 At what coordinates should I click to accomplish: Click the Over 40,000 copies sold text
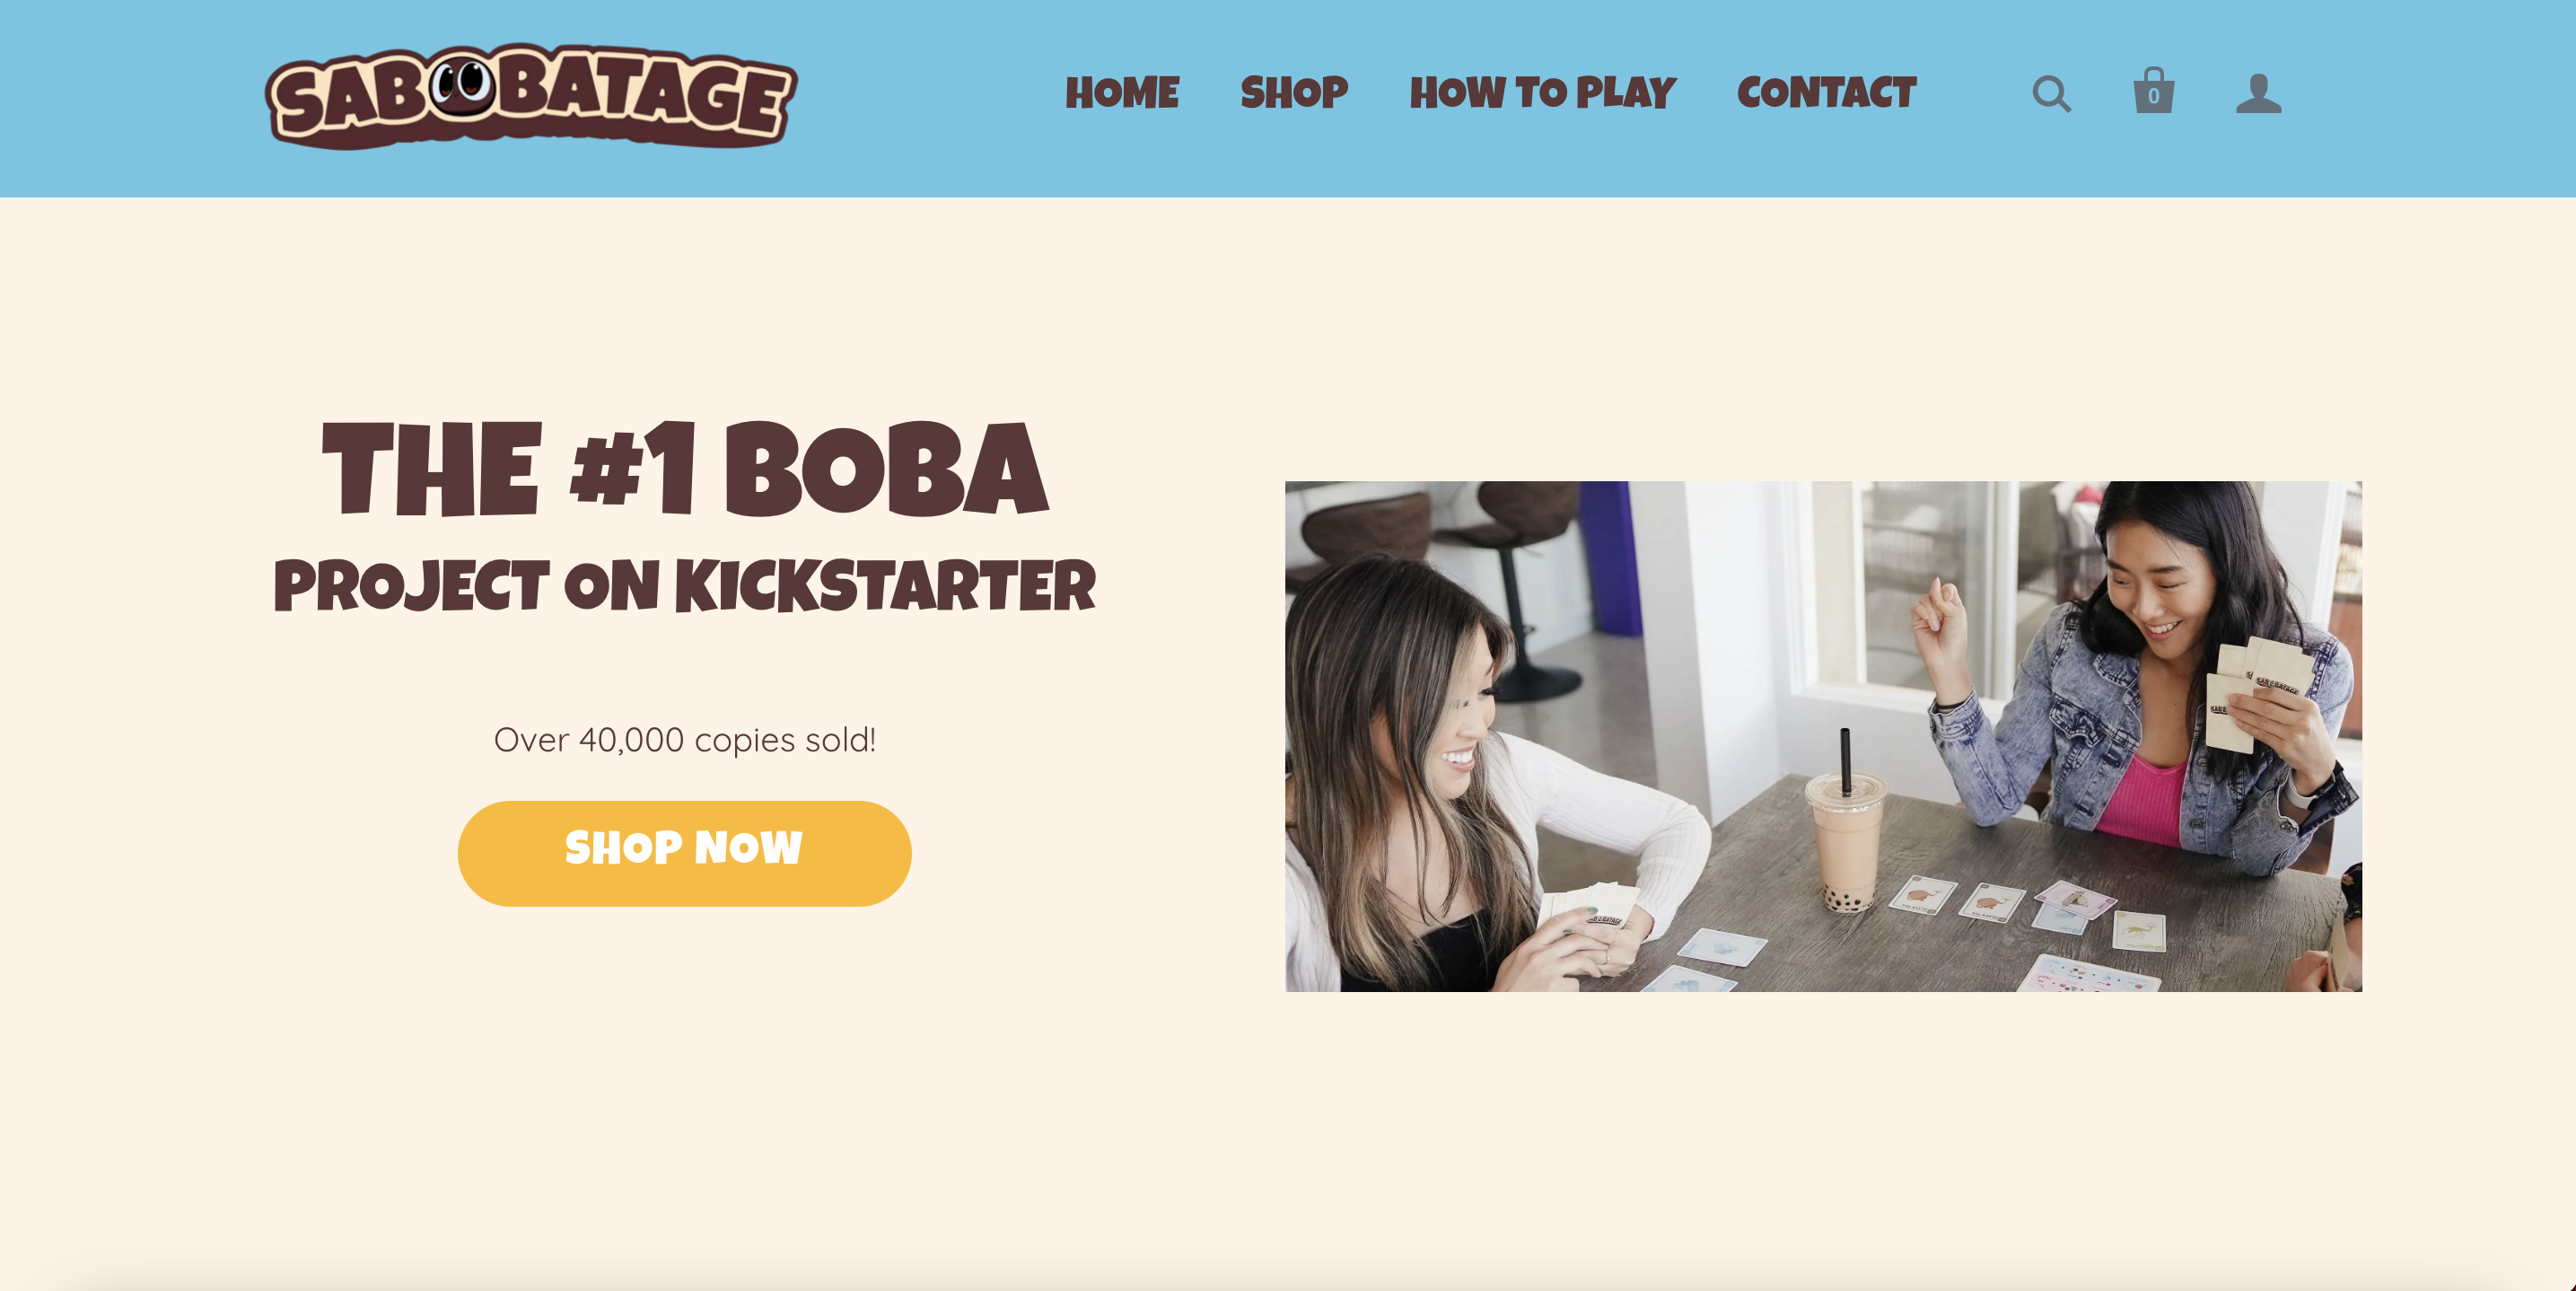685,740
